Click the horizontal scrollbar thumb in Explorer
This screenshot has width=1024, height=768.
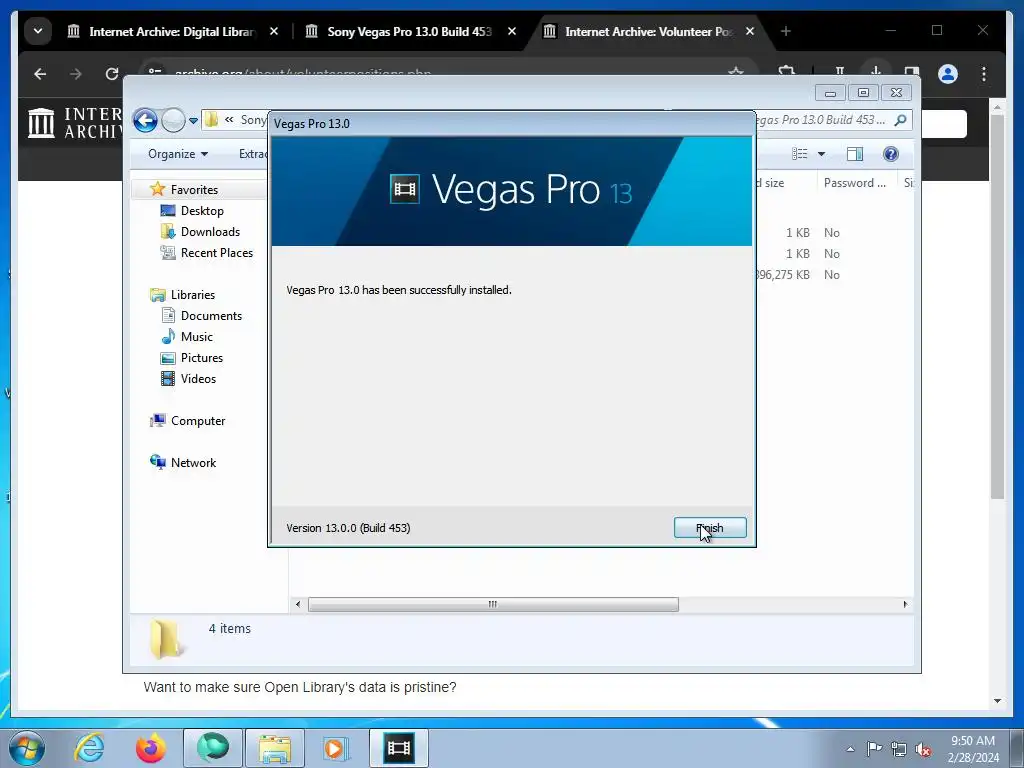click(x=493, y=604)
